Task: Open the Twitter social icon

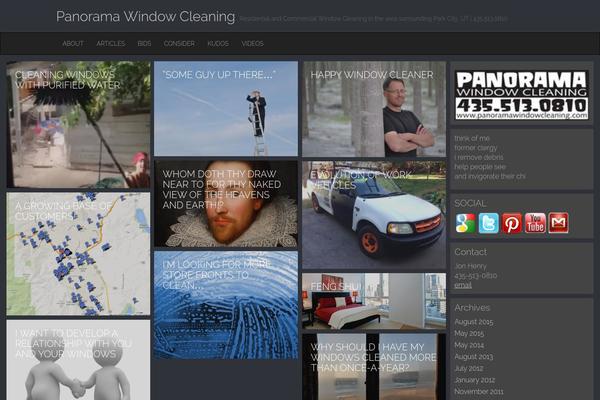Action: 489,223
